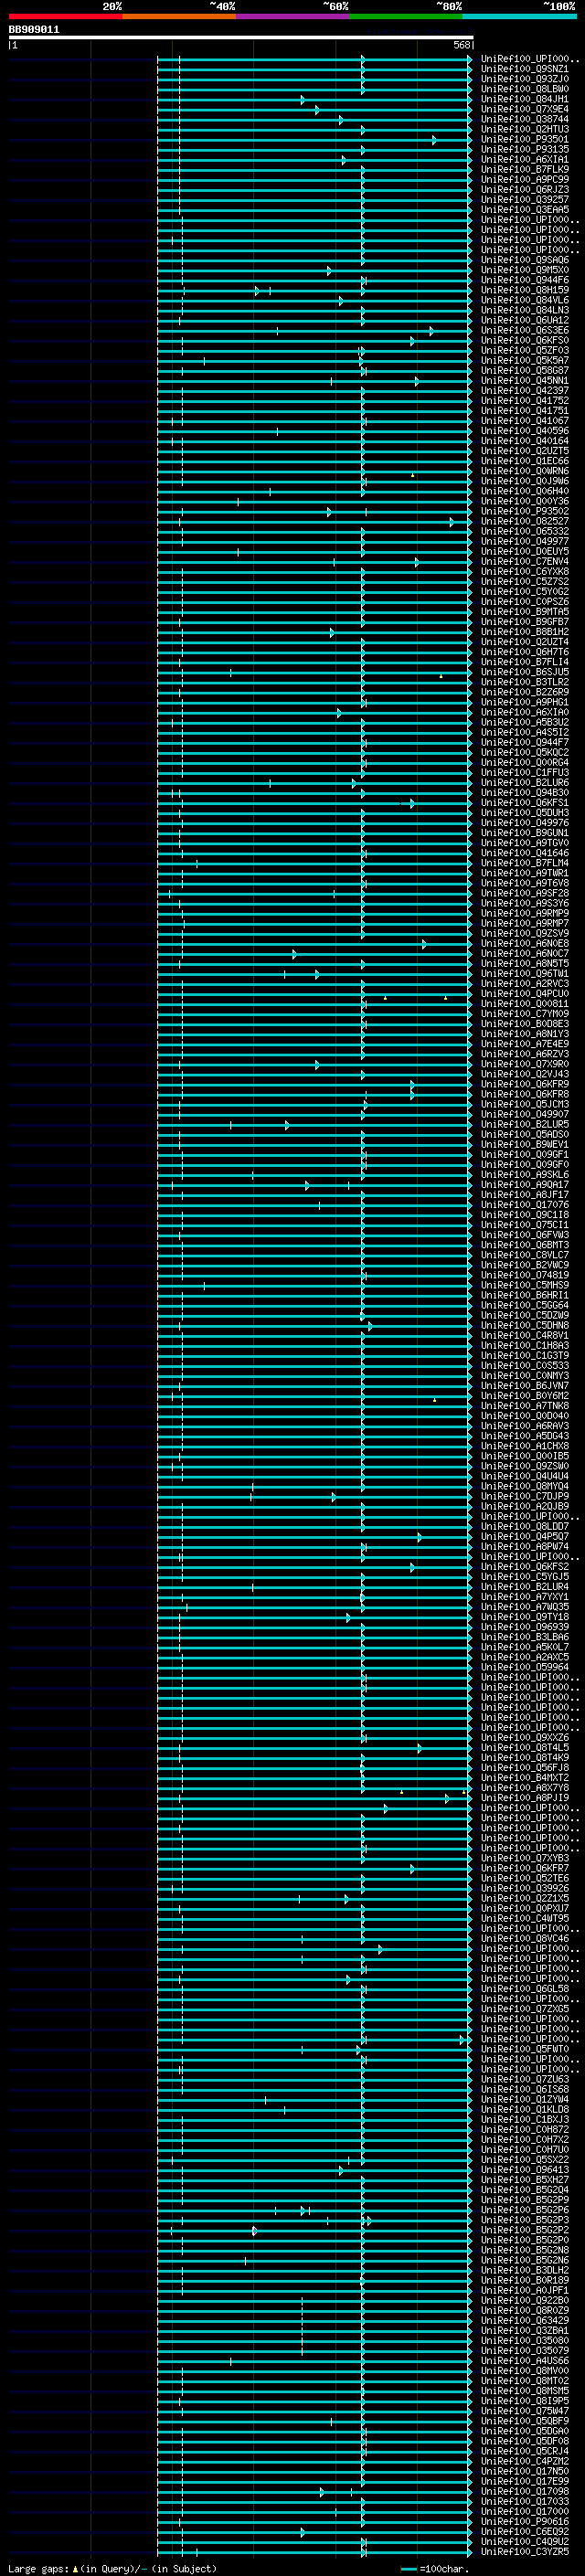This screenshot has height=2576, width=585.
Task: Select hit UniRef100_A9PC99
Action: click(525, 179)
